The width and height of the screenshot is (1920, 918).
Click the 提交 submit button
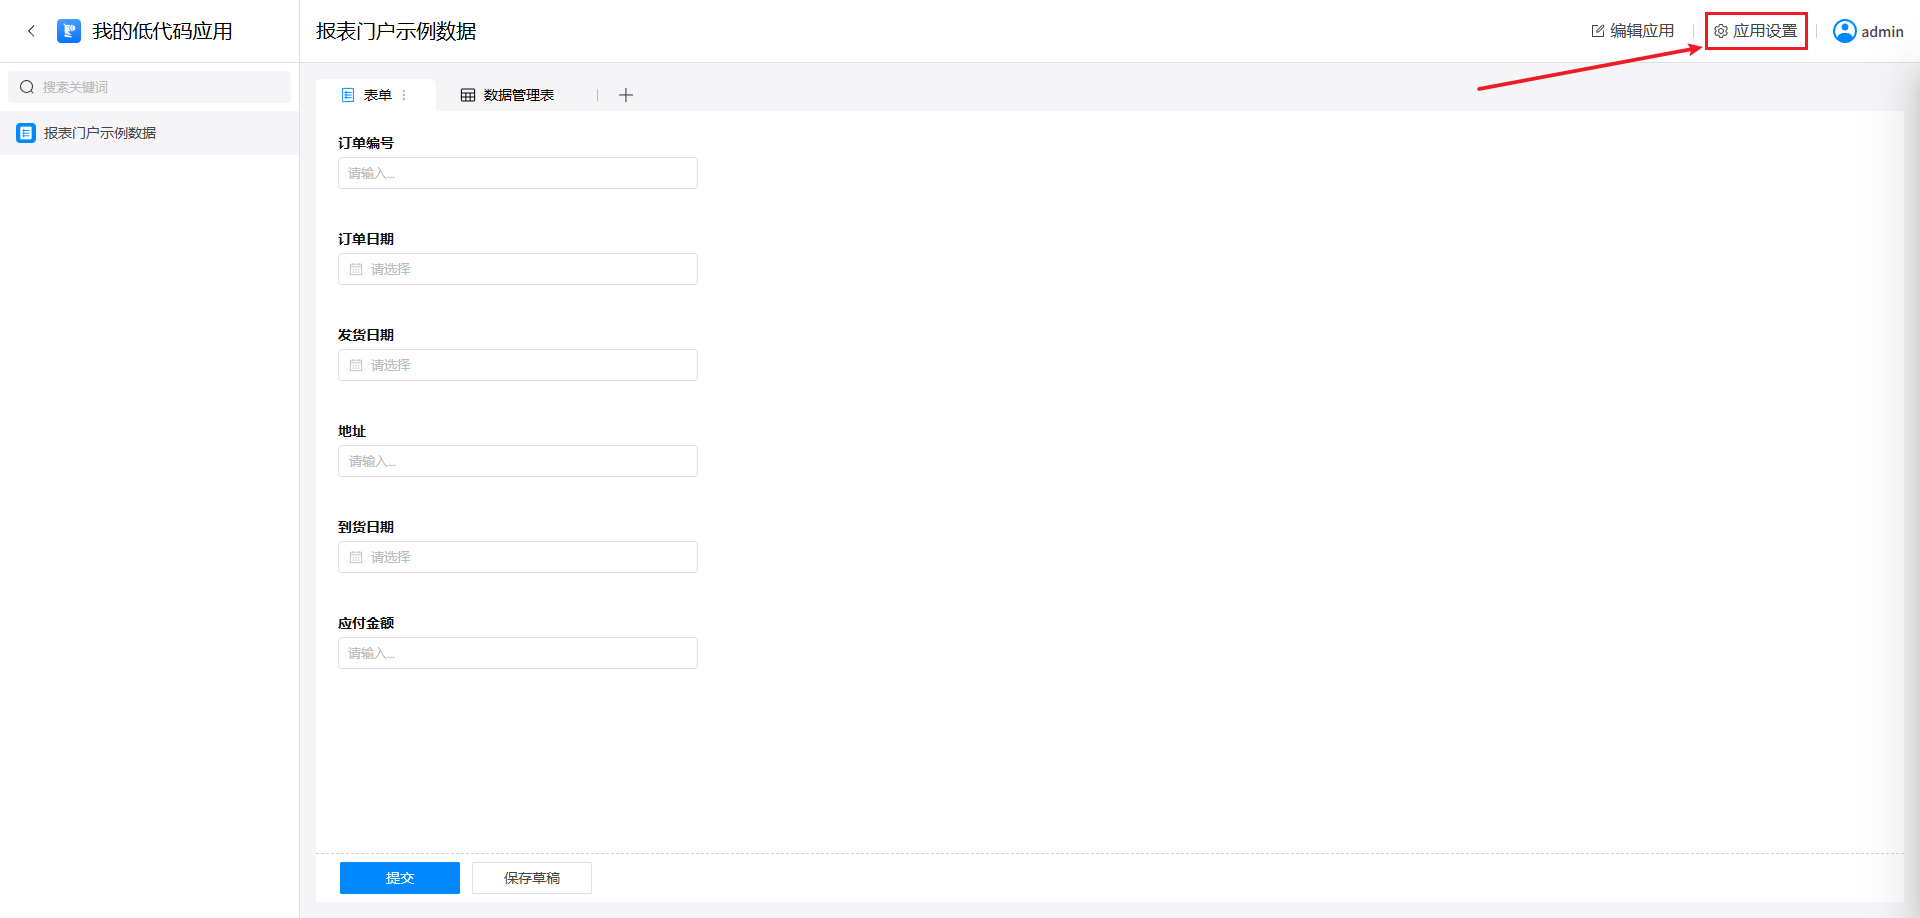(x=399, y=878)
